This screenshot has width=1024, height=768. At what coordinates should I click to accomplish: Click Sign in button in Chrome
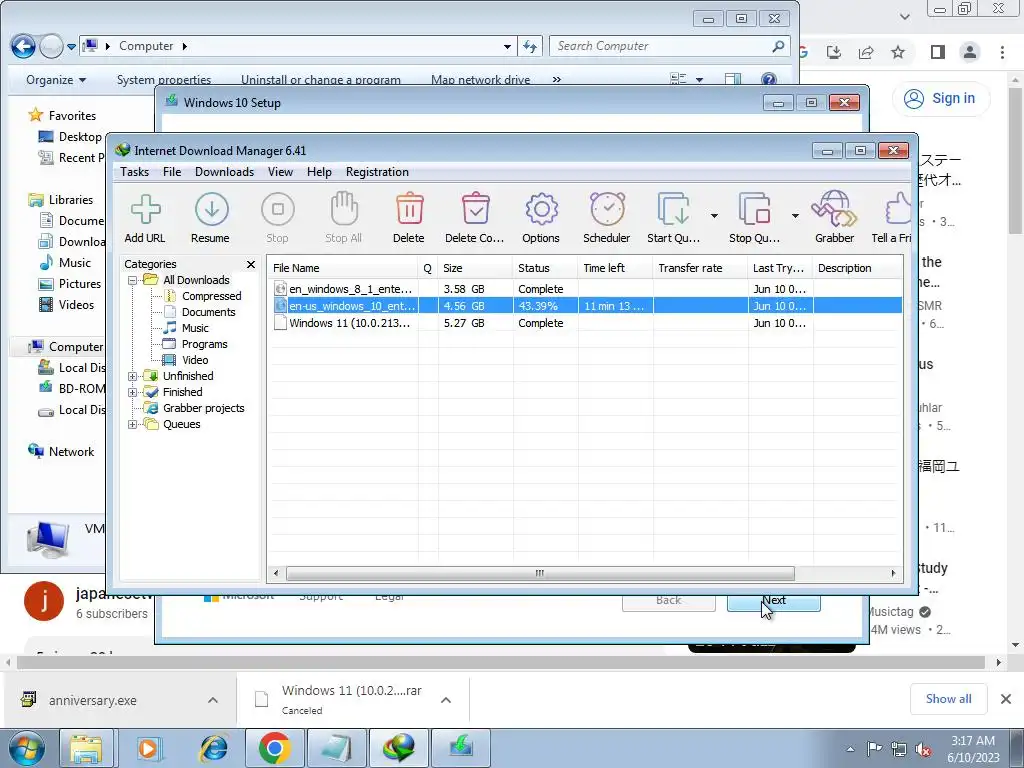[x=940, y=99]
